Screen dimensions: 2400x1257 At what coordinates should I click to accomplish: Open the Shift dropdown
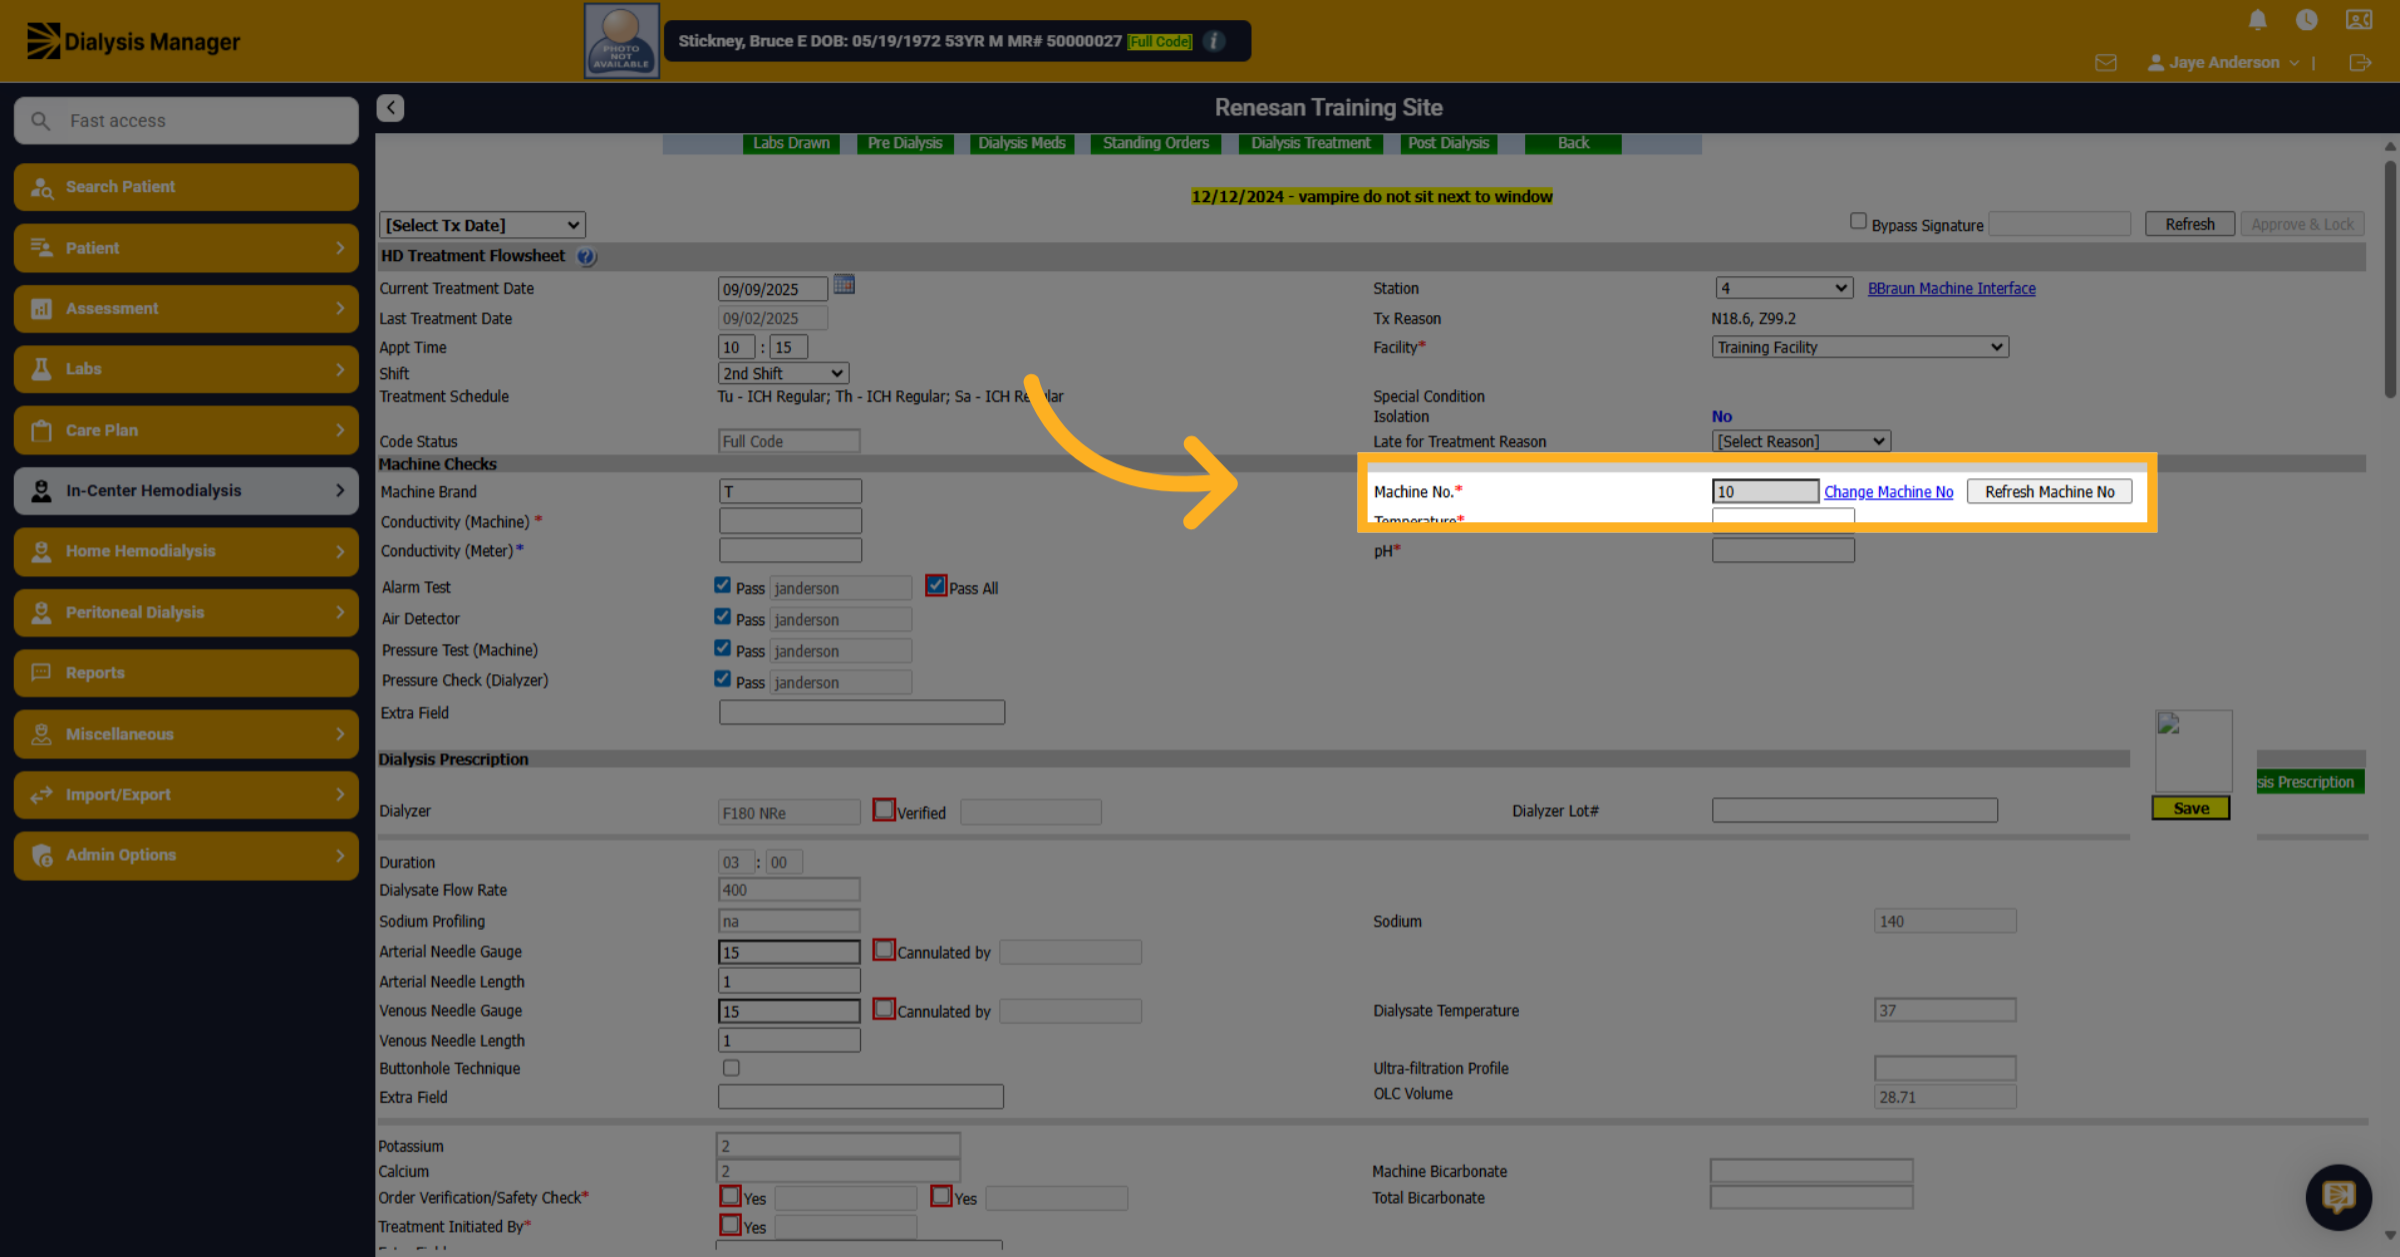[783, 373]
